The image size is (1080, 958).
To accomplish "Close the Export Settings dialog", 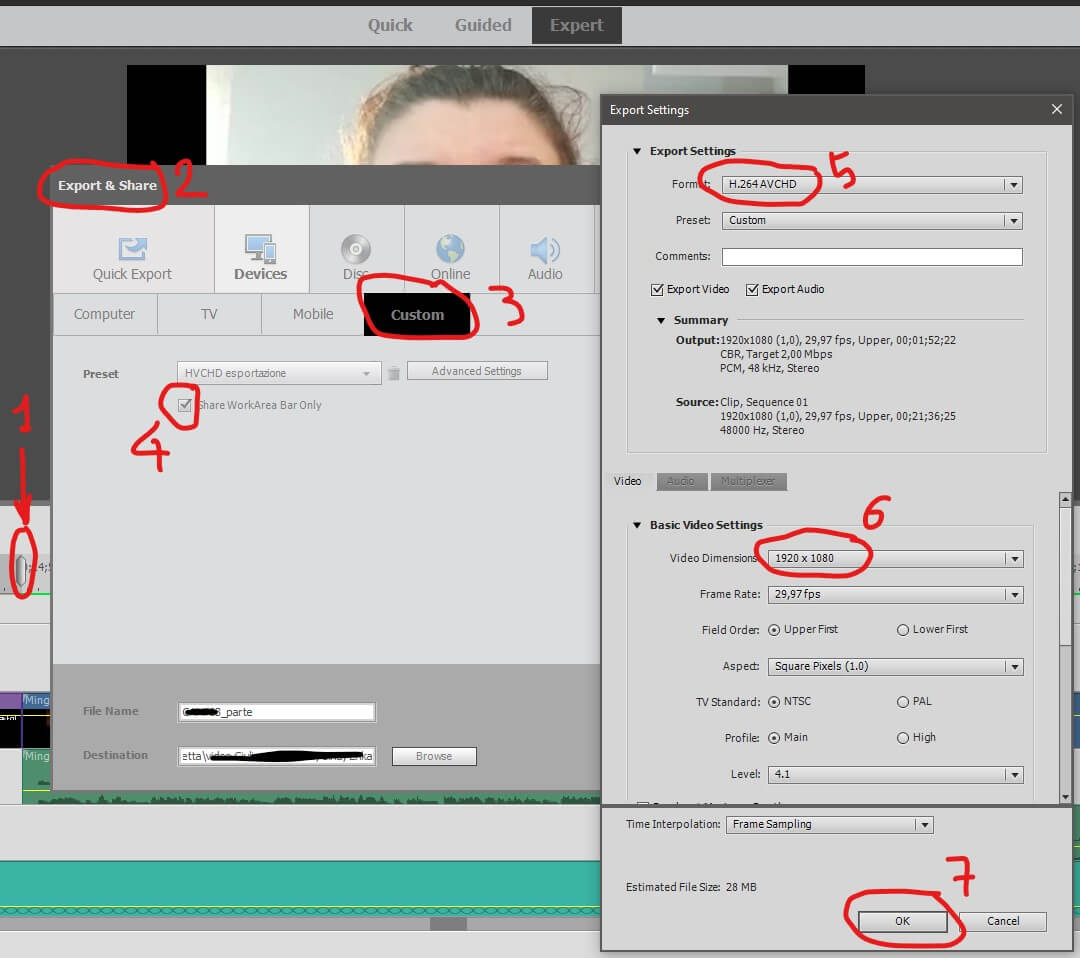I will 1057,110.
